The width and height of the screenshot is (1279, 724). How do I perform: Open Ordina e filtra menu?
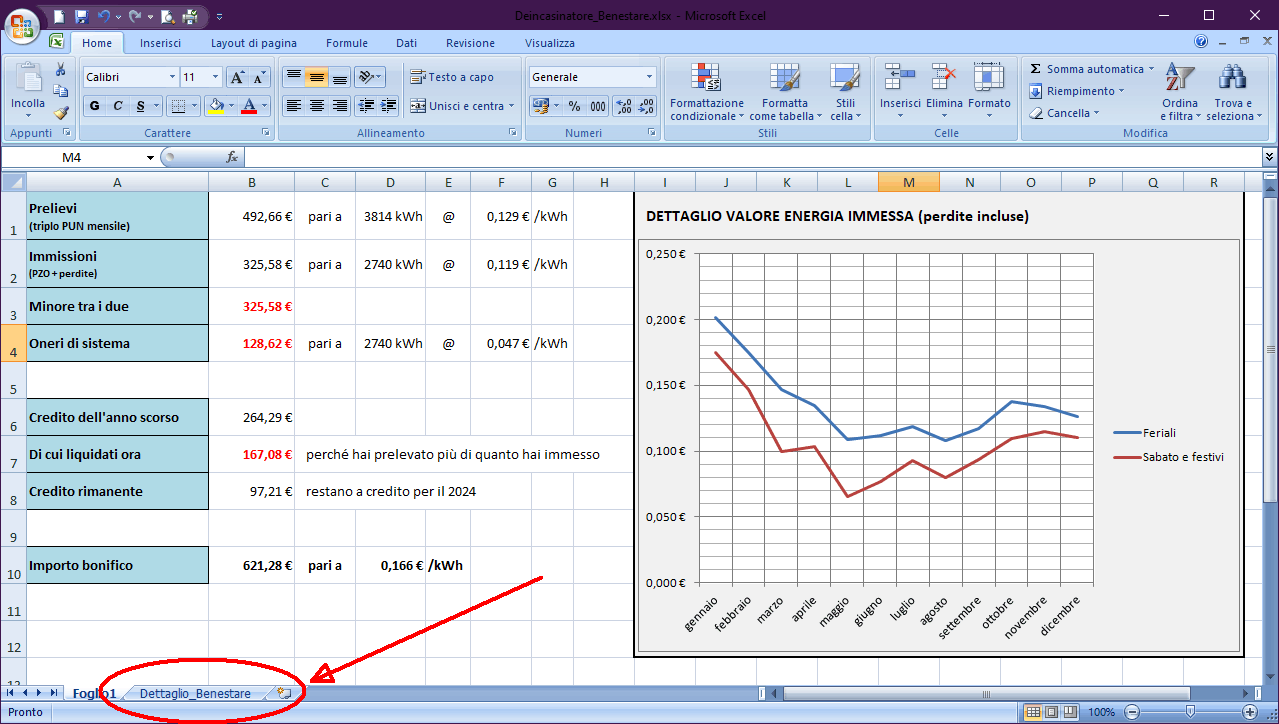pos(1180,92)
